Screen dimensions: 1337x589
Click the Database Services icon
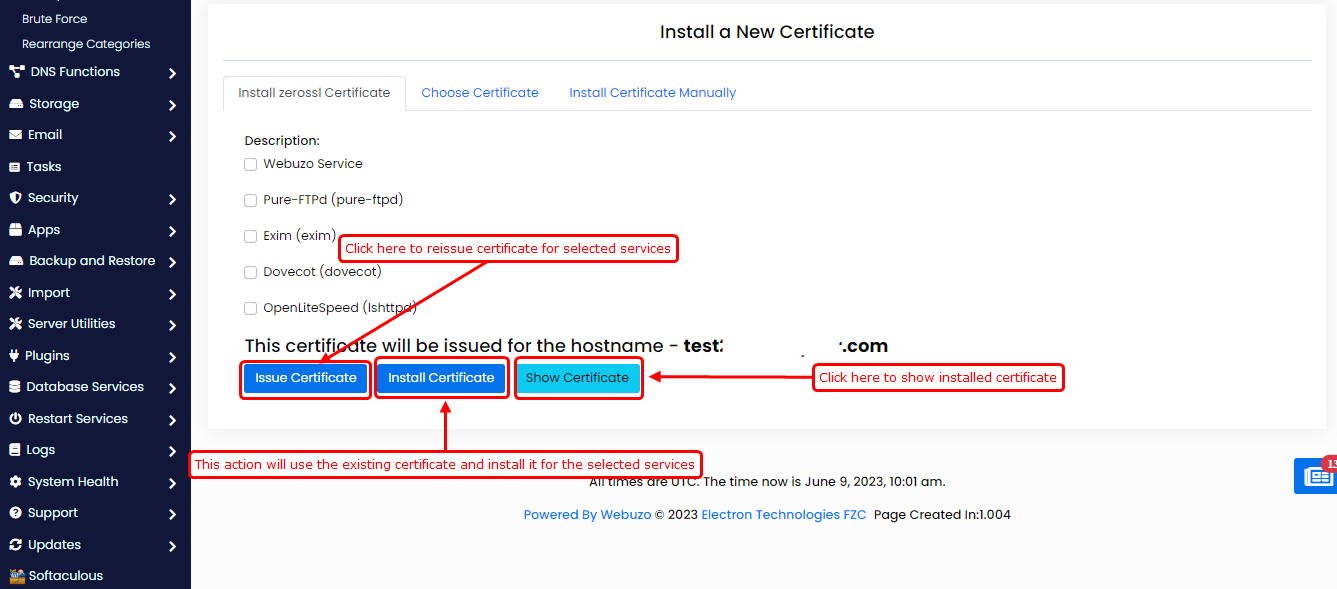pyautogui.click(x=15, y=387)
